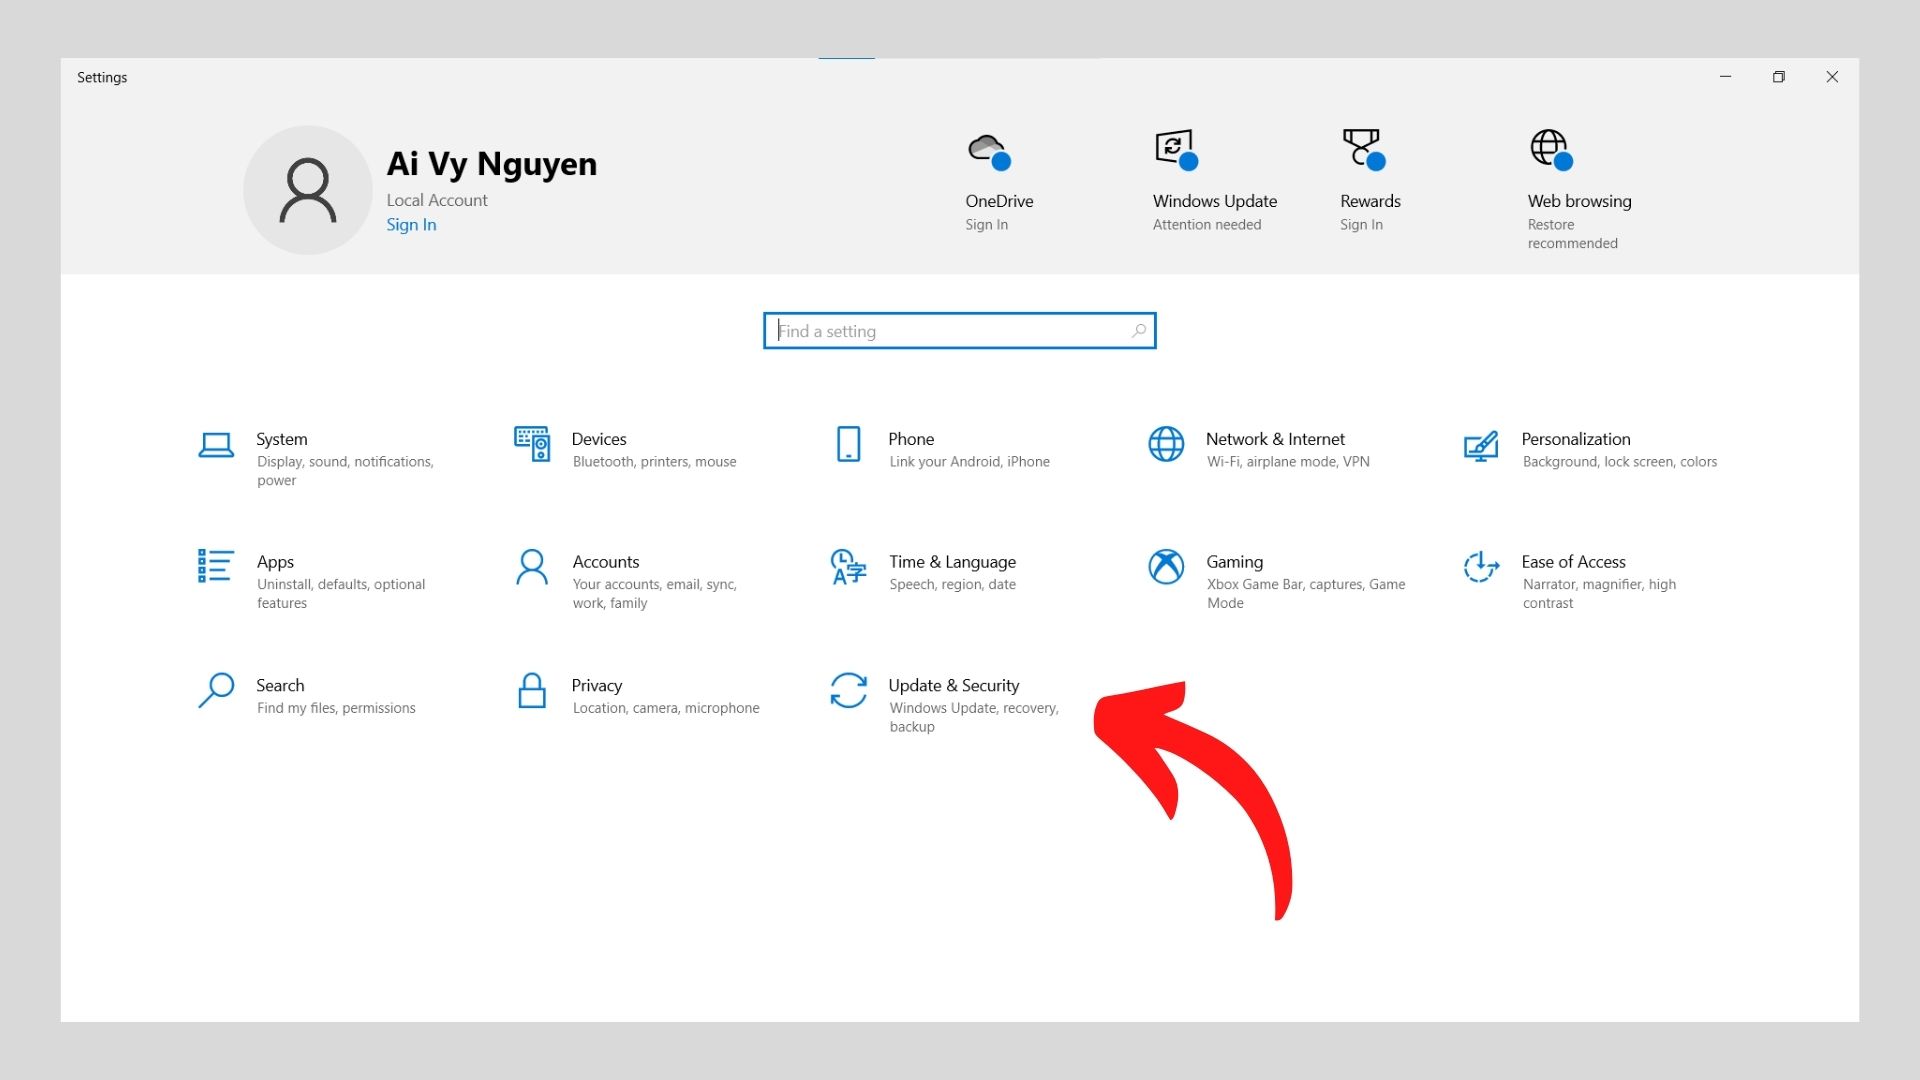
Task: Click 'Display, sound, notifications, power' description
Action: pyautogui.click(x=345, y=471)
